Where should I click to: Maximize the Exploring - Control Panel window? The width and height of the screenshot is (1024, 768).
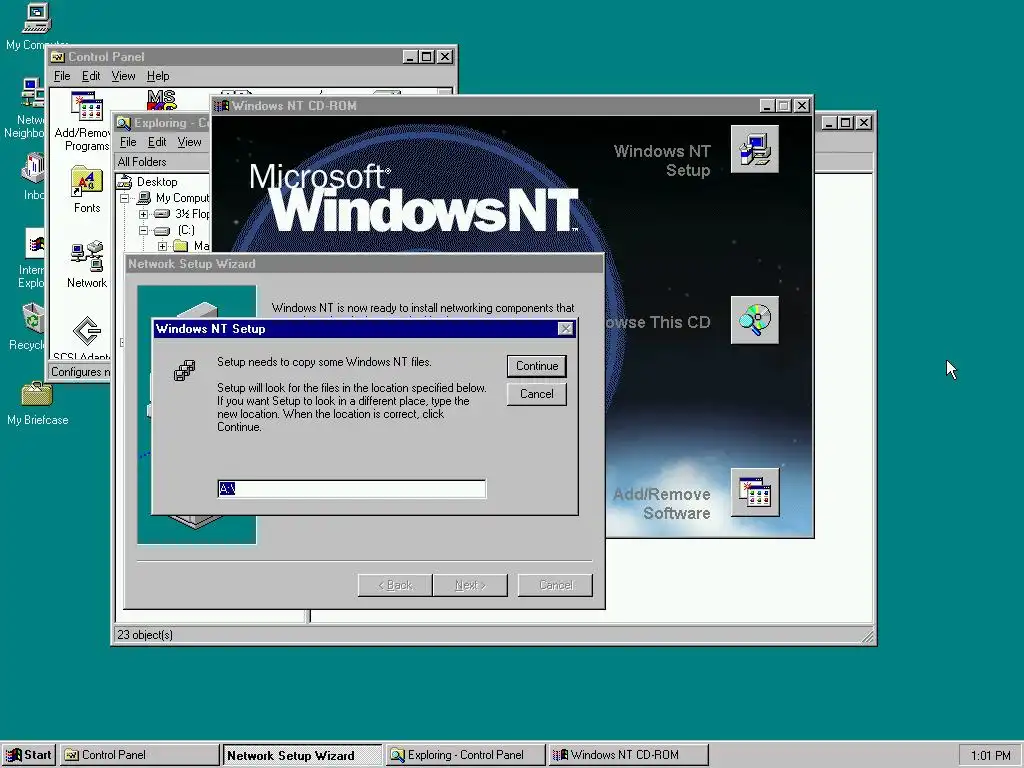[845, 122]
